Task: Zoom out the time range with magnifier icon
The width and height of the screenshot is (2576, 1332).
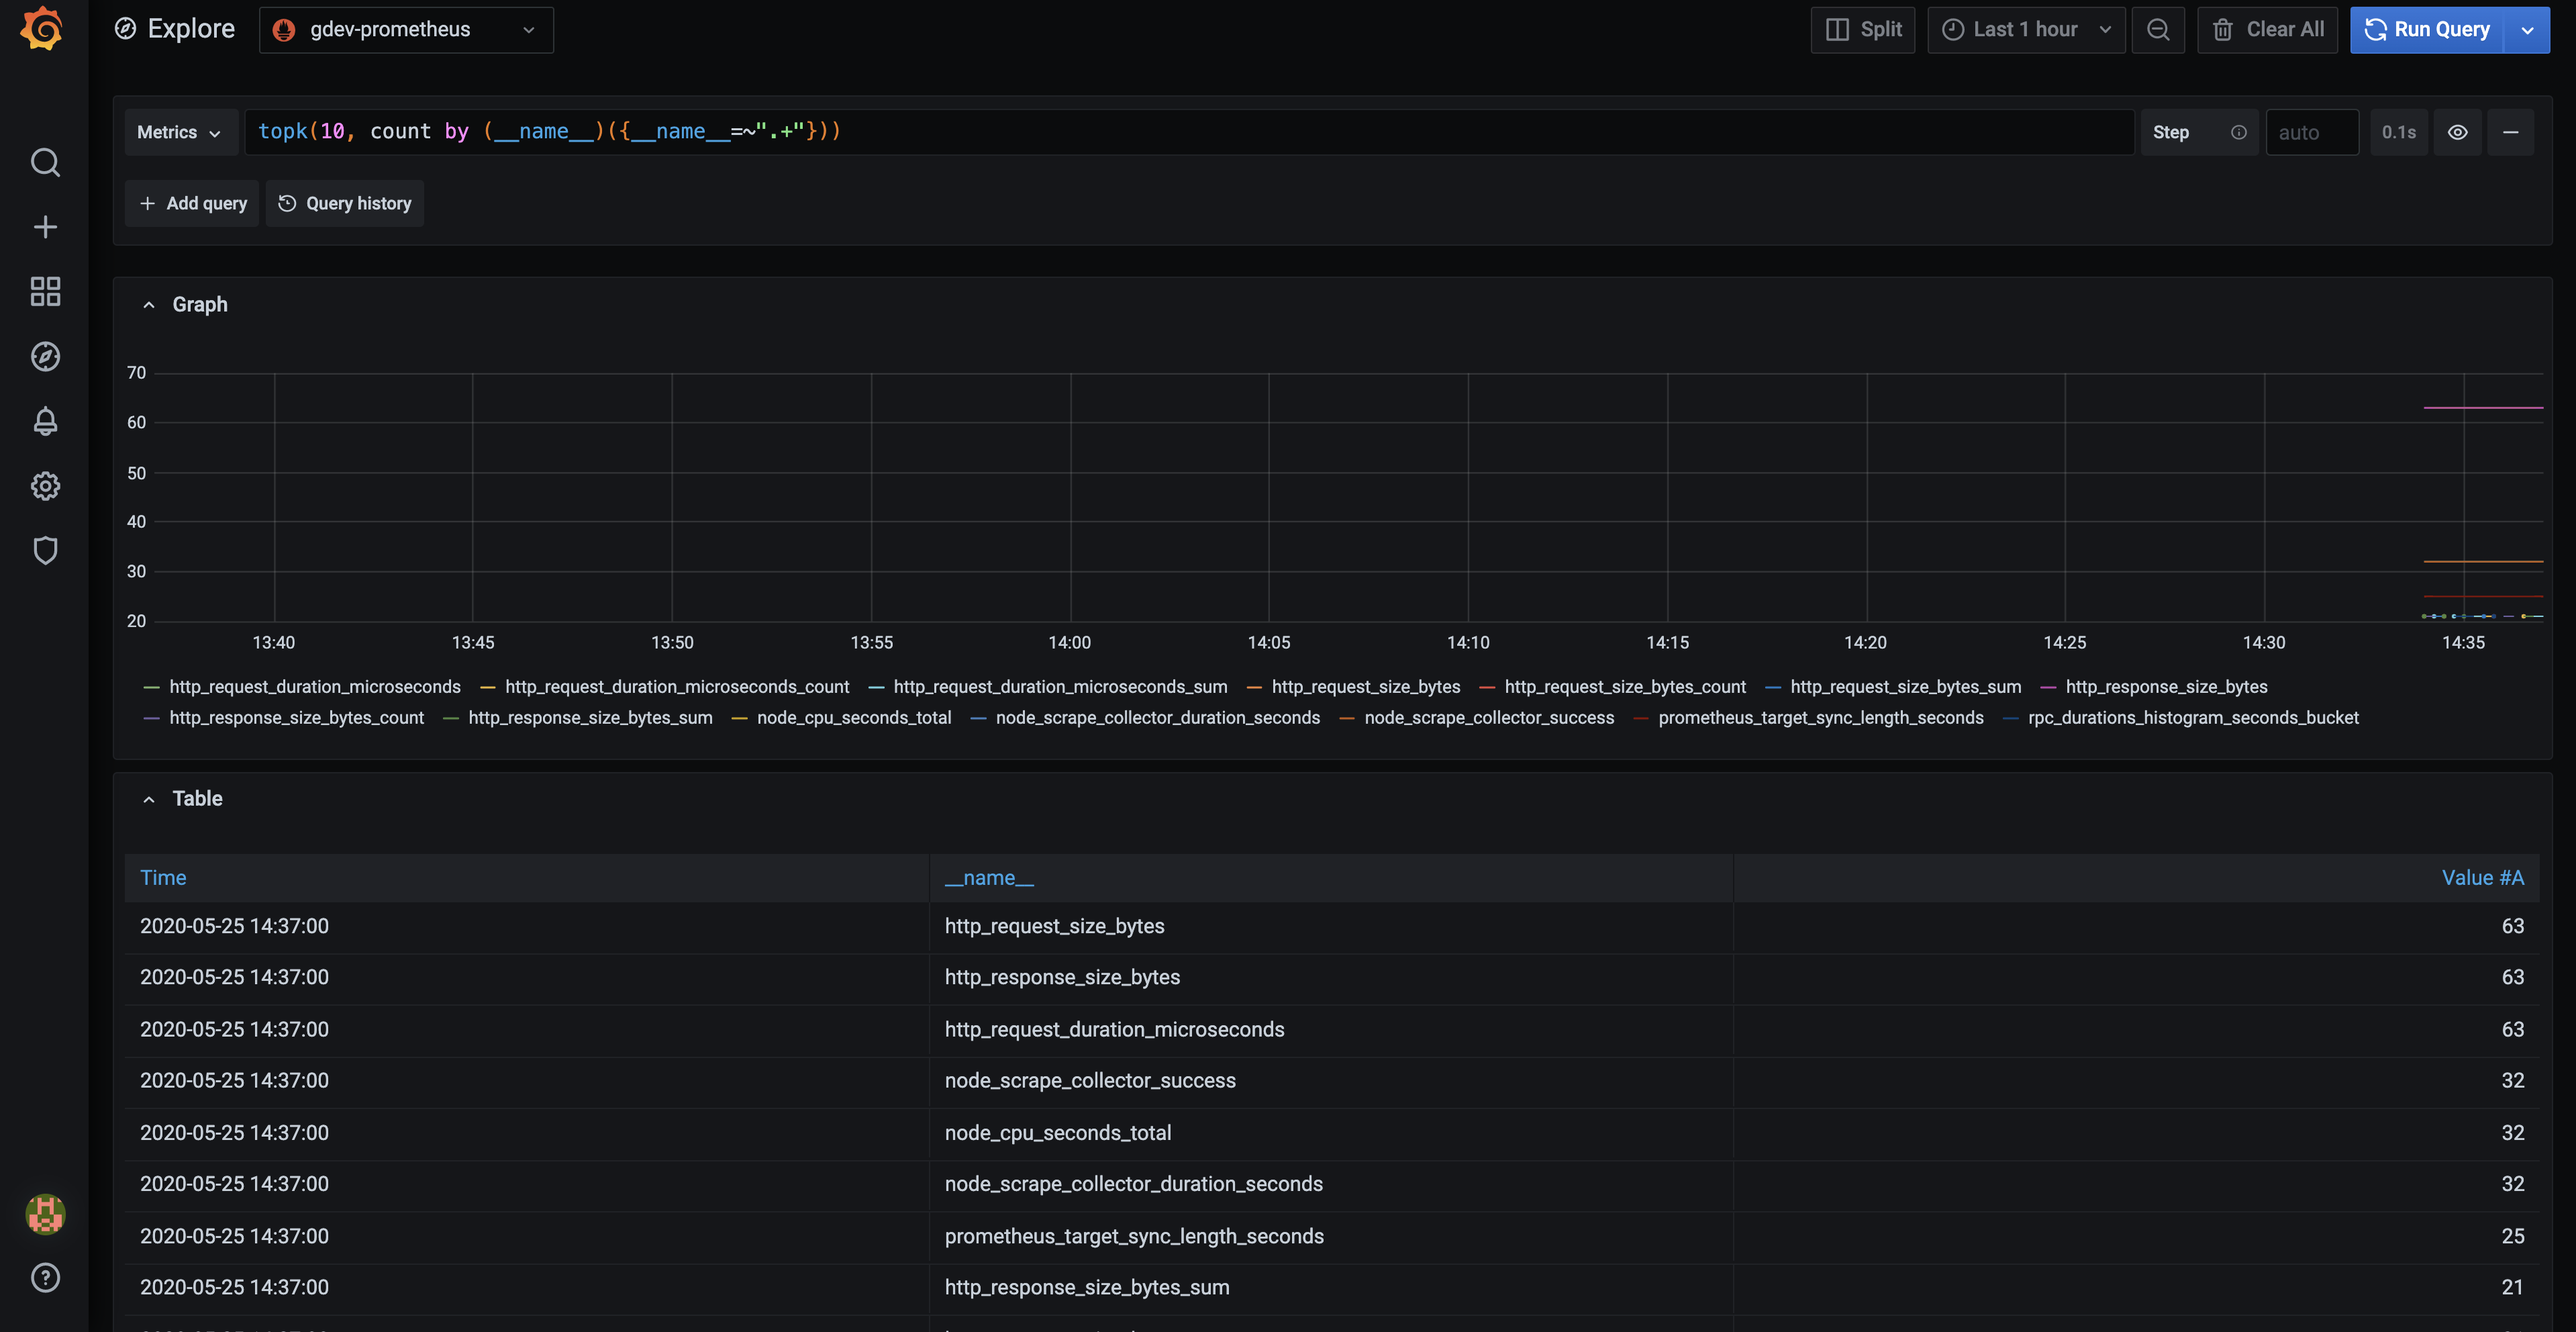Action: [x=2158, y=29]
